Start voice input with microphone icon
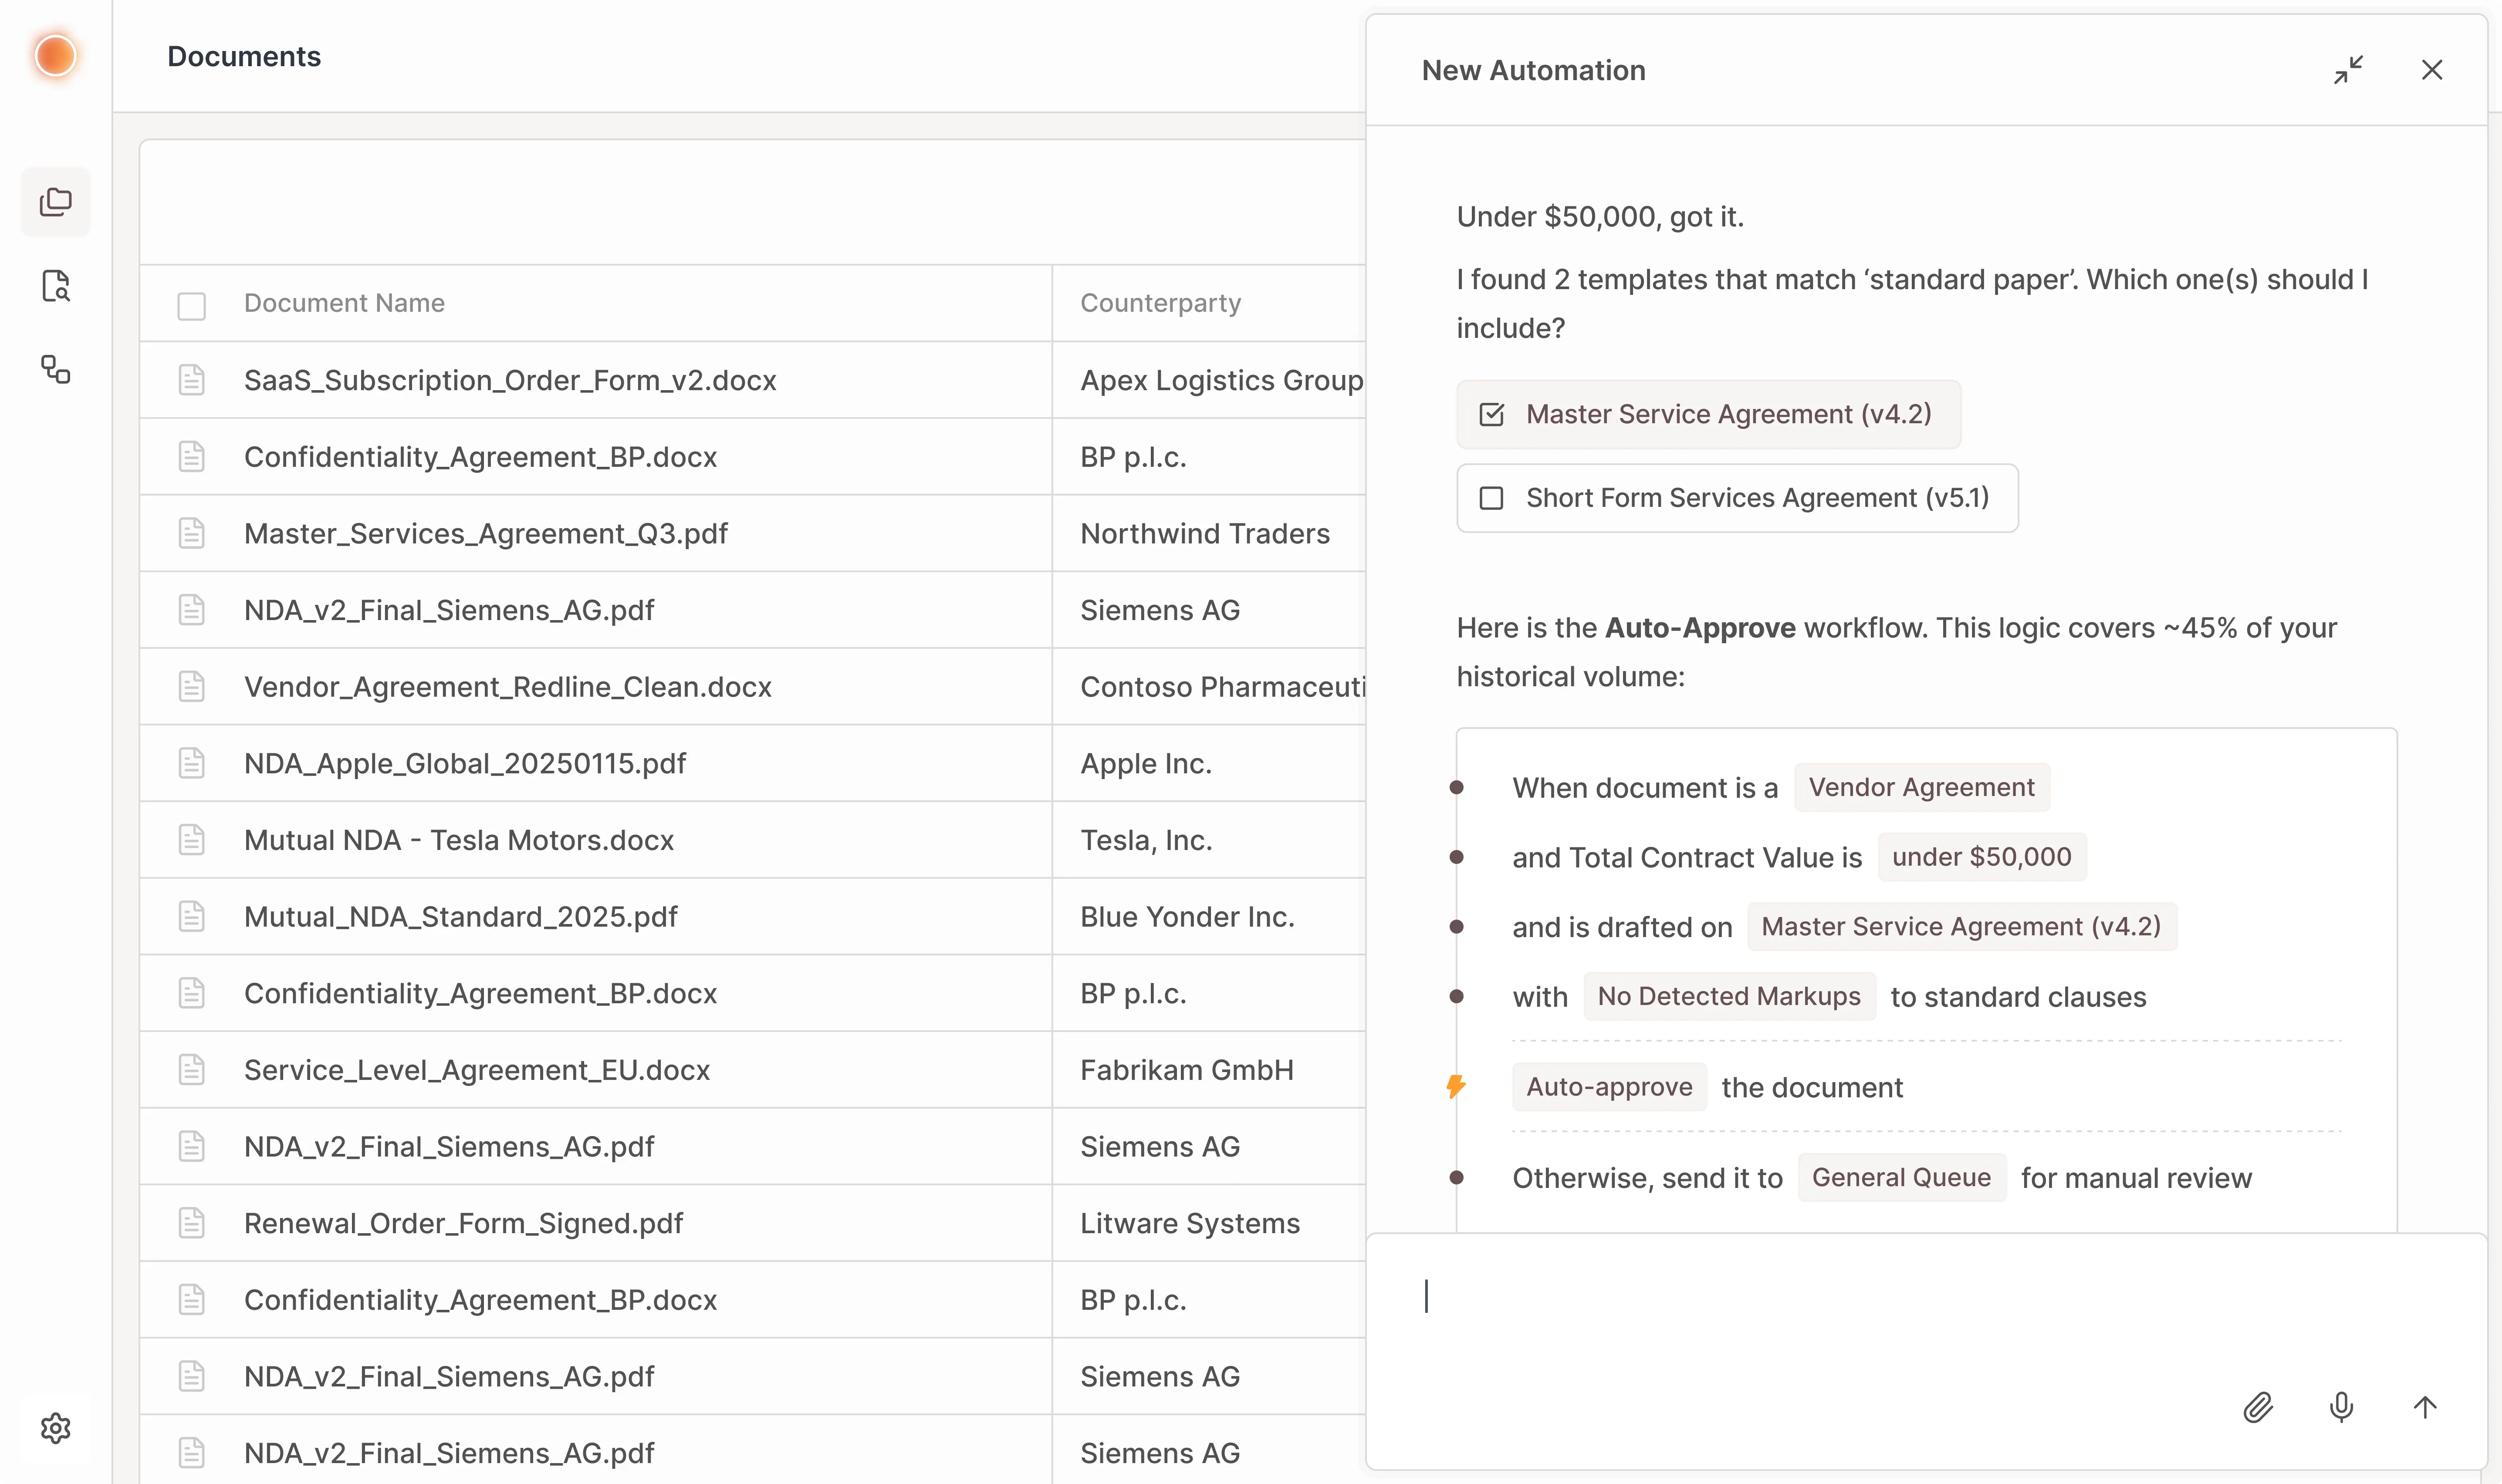This screenshot has width=2502, height=1484. point(2341,1407)
